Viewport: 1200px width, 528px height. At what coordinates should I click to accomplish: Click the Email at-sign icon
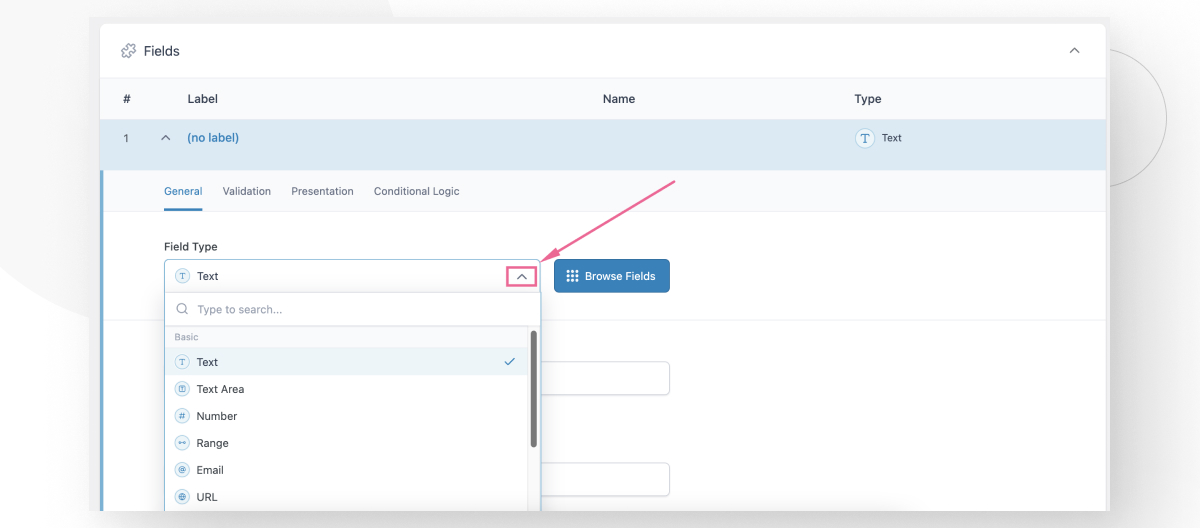(x=182, y=470)
